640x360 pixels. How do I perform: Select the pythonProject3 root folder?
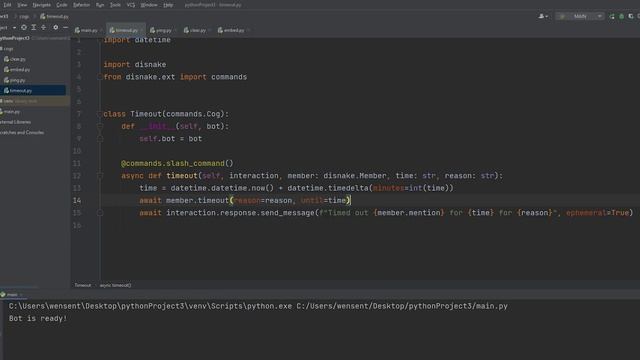click(15, 38)
